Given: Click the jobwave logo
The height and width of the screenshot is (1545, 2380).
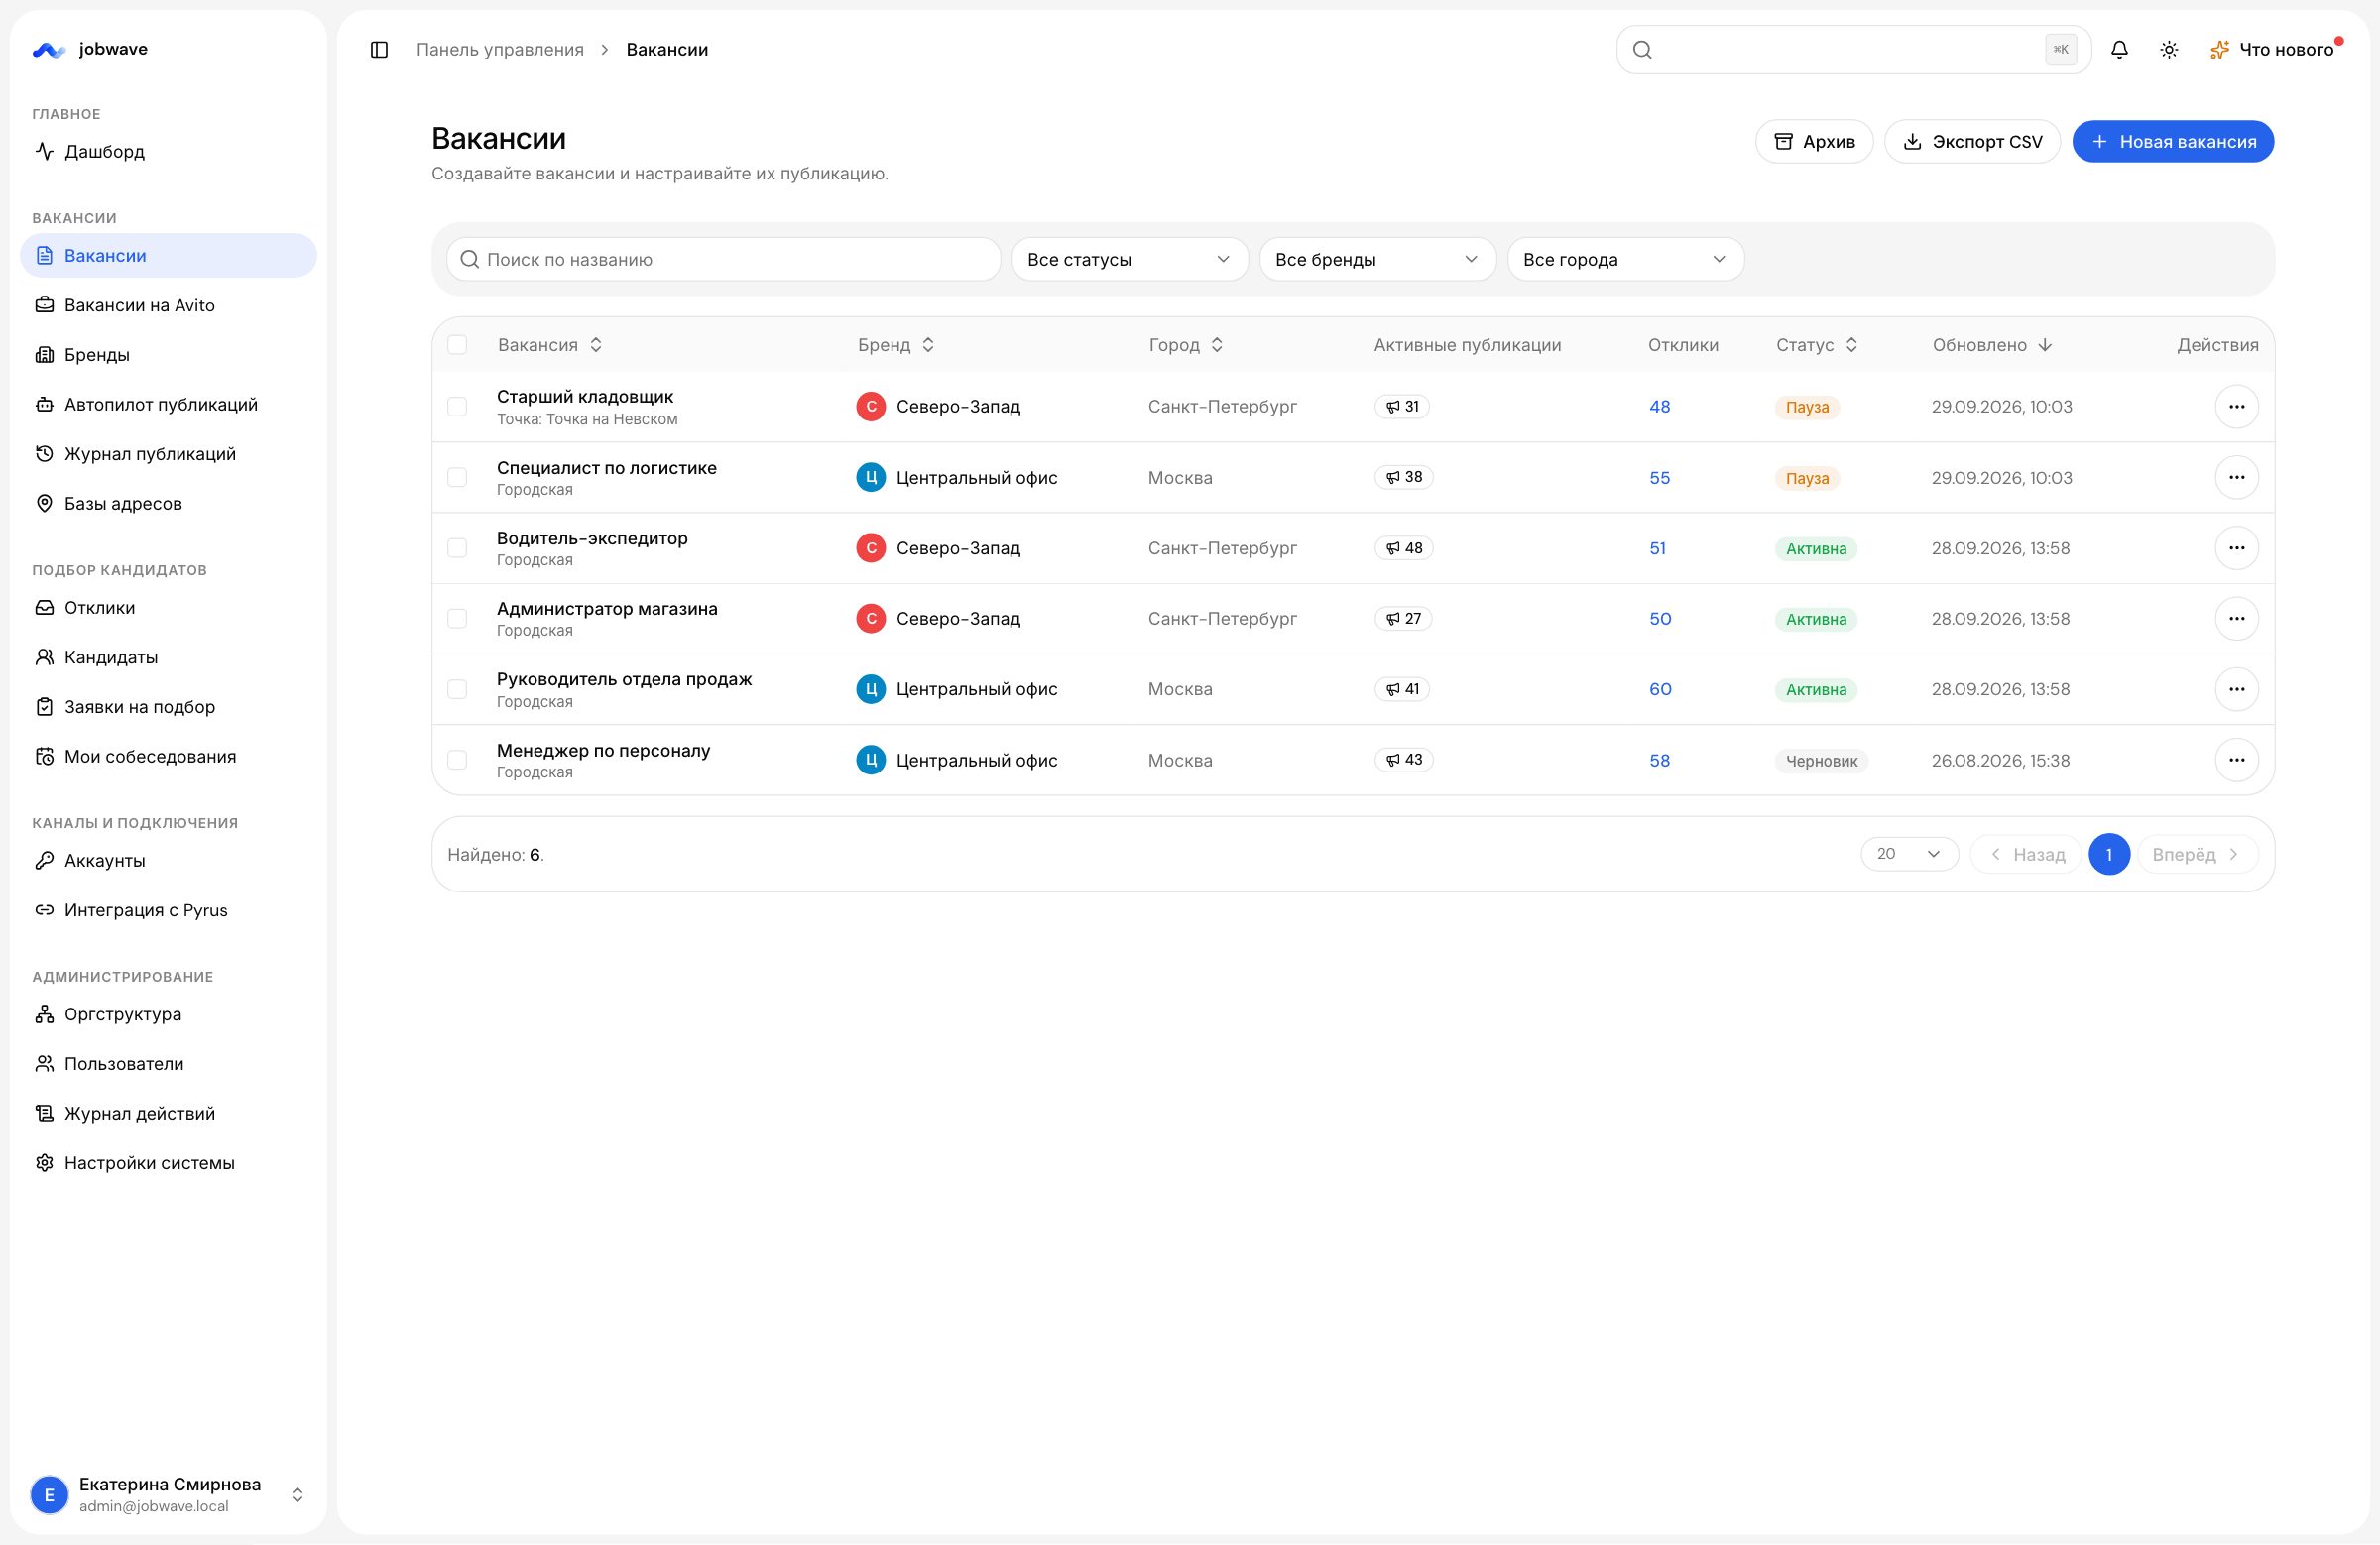Looking at the screenshot, I should [x=90, y=49].
